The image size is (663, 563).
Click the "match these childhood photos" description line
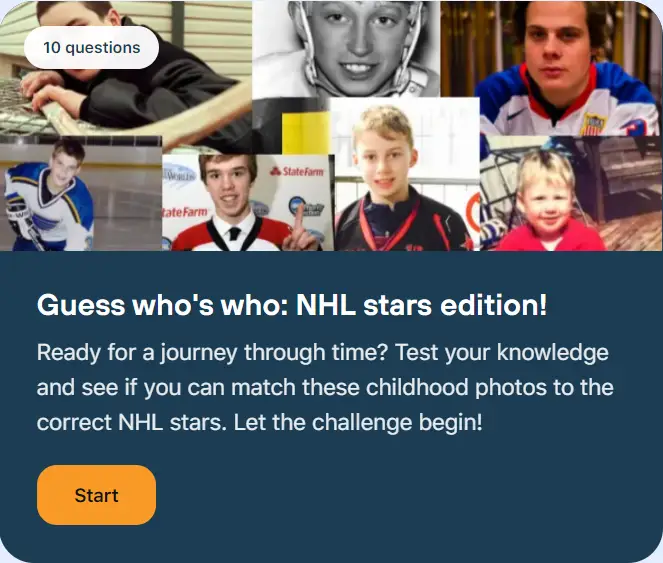pyautogui.click(x=325, y=387)
